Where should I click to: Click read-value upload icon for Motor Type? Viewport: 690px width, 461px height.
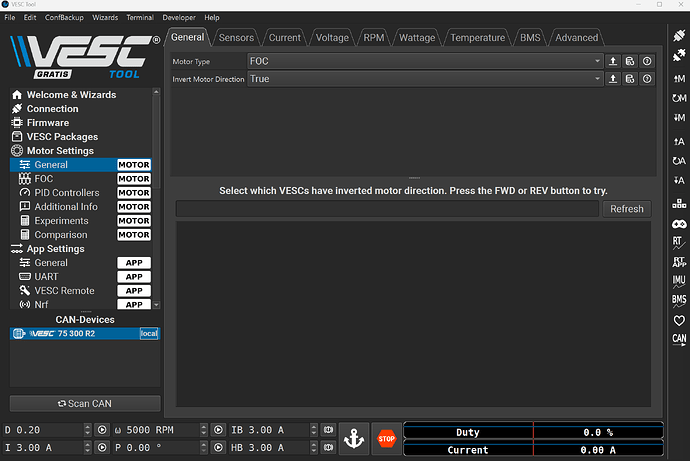(x=613, y=61)
